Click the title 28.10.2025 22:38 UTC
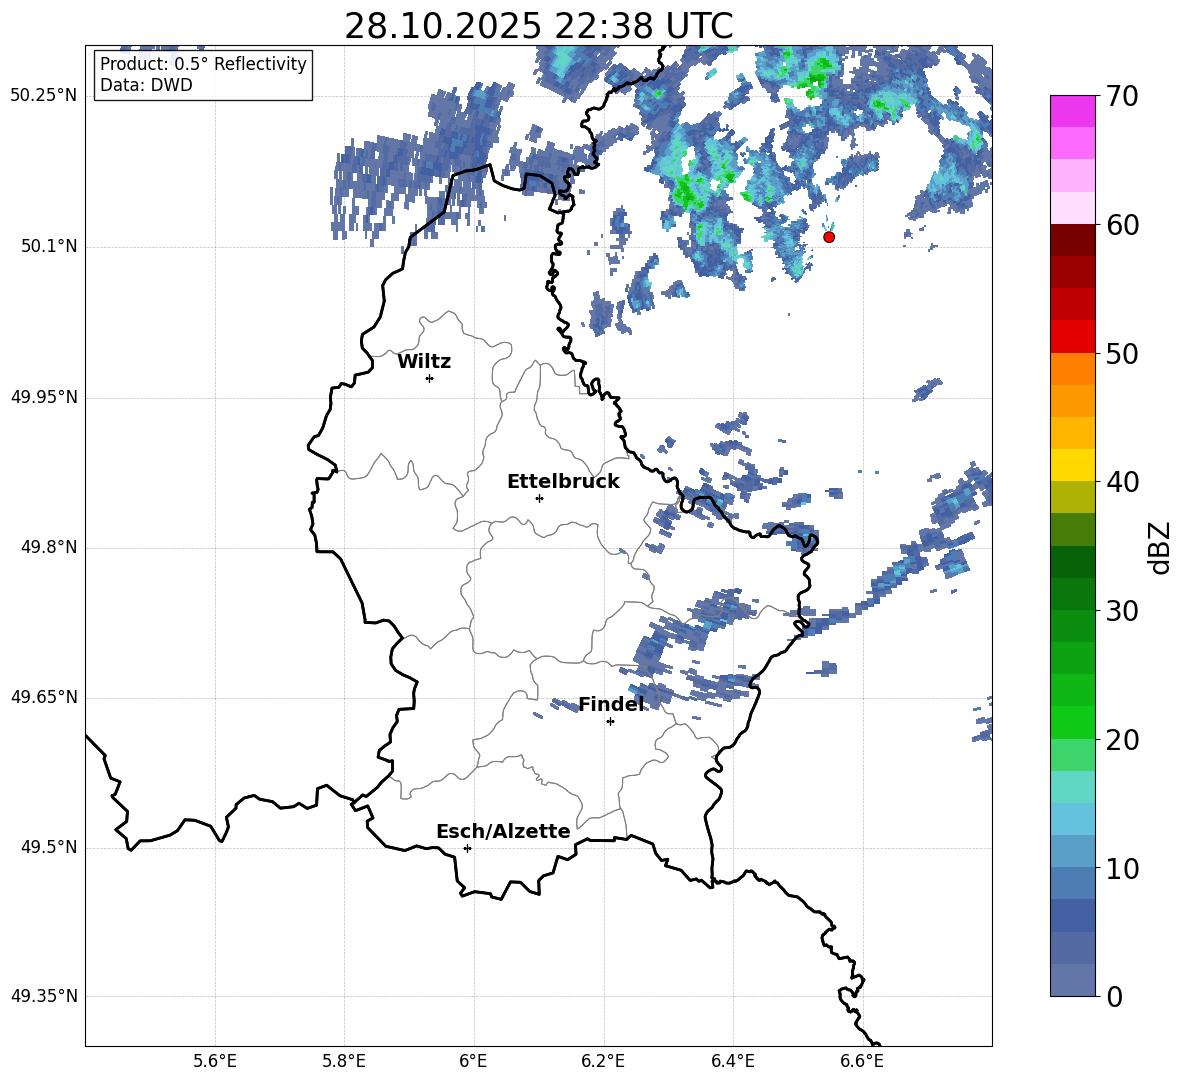The height and width of the screenshot is (1081, 1184). [538, 26]
